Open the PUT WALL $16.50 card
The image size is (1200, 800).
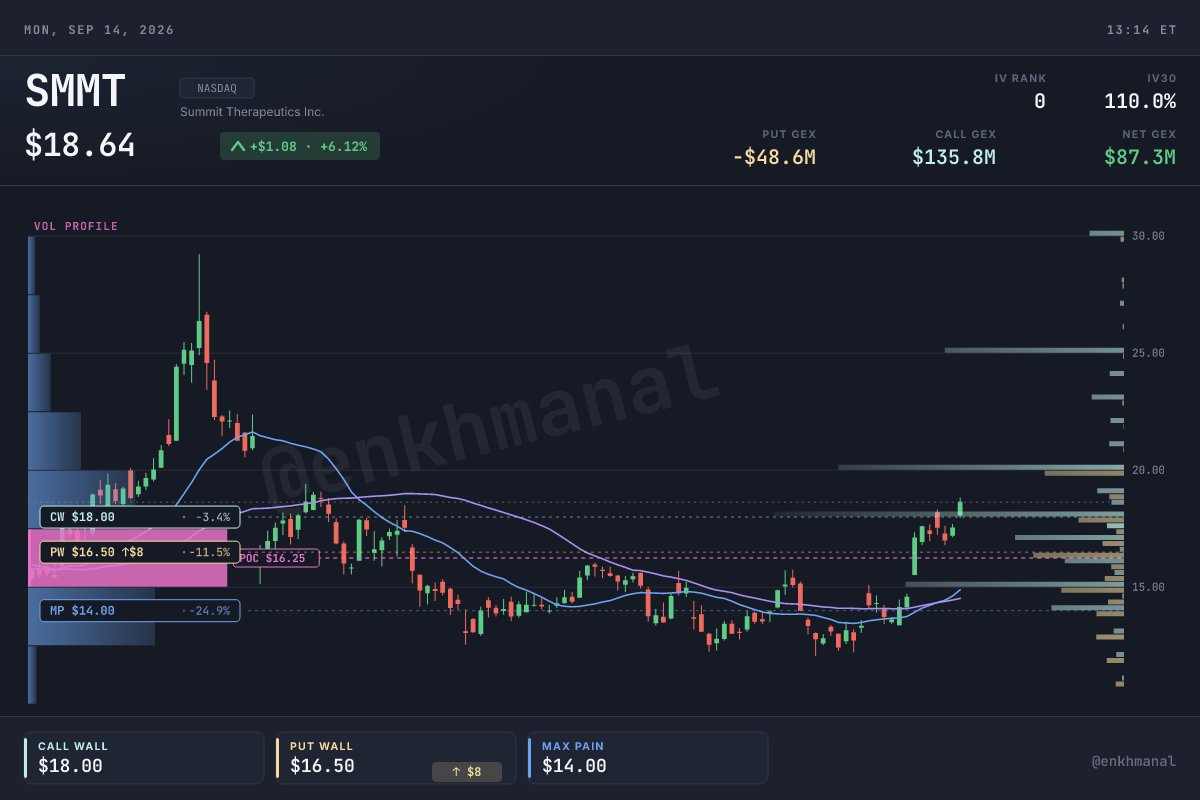(x=394, y=758)
